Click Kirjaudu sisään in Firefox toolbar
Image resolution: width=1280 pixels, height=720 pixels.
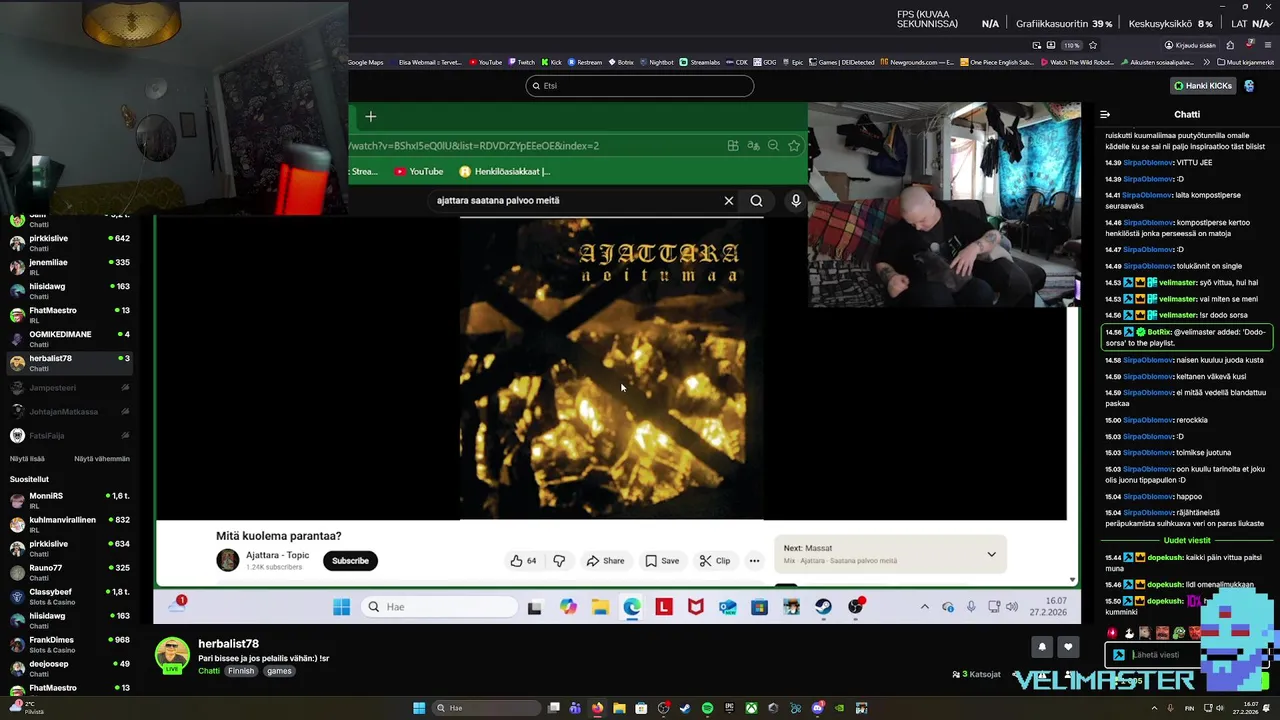[1188, 45]
